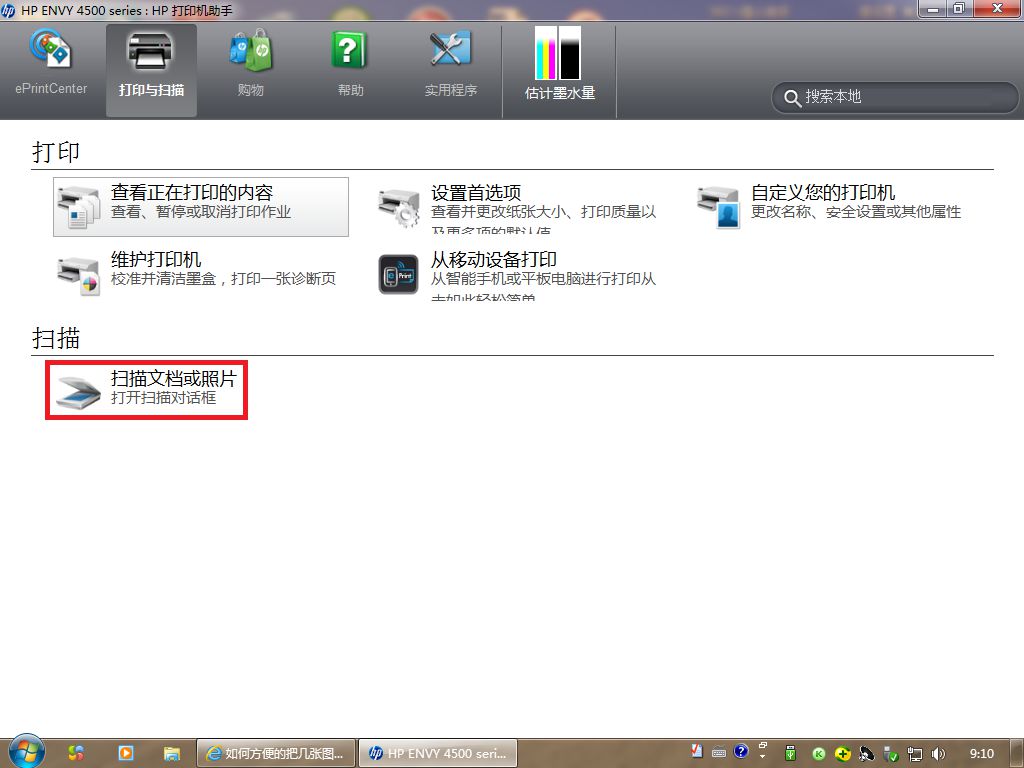Open the Windows Start button
The height and width of the screenshot is (768, 1024).
click(25, 752)
